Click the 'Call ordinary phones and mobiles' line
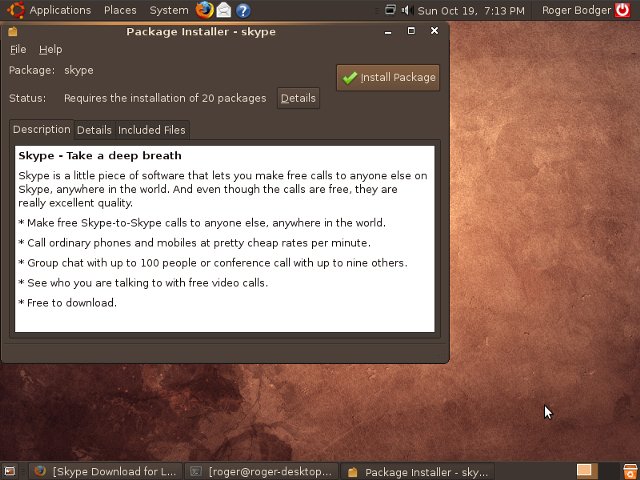 point(194,243)
